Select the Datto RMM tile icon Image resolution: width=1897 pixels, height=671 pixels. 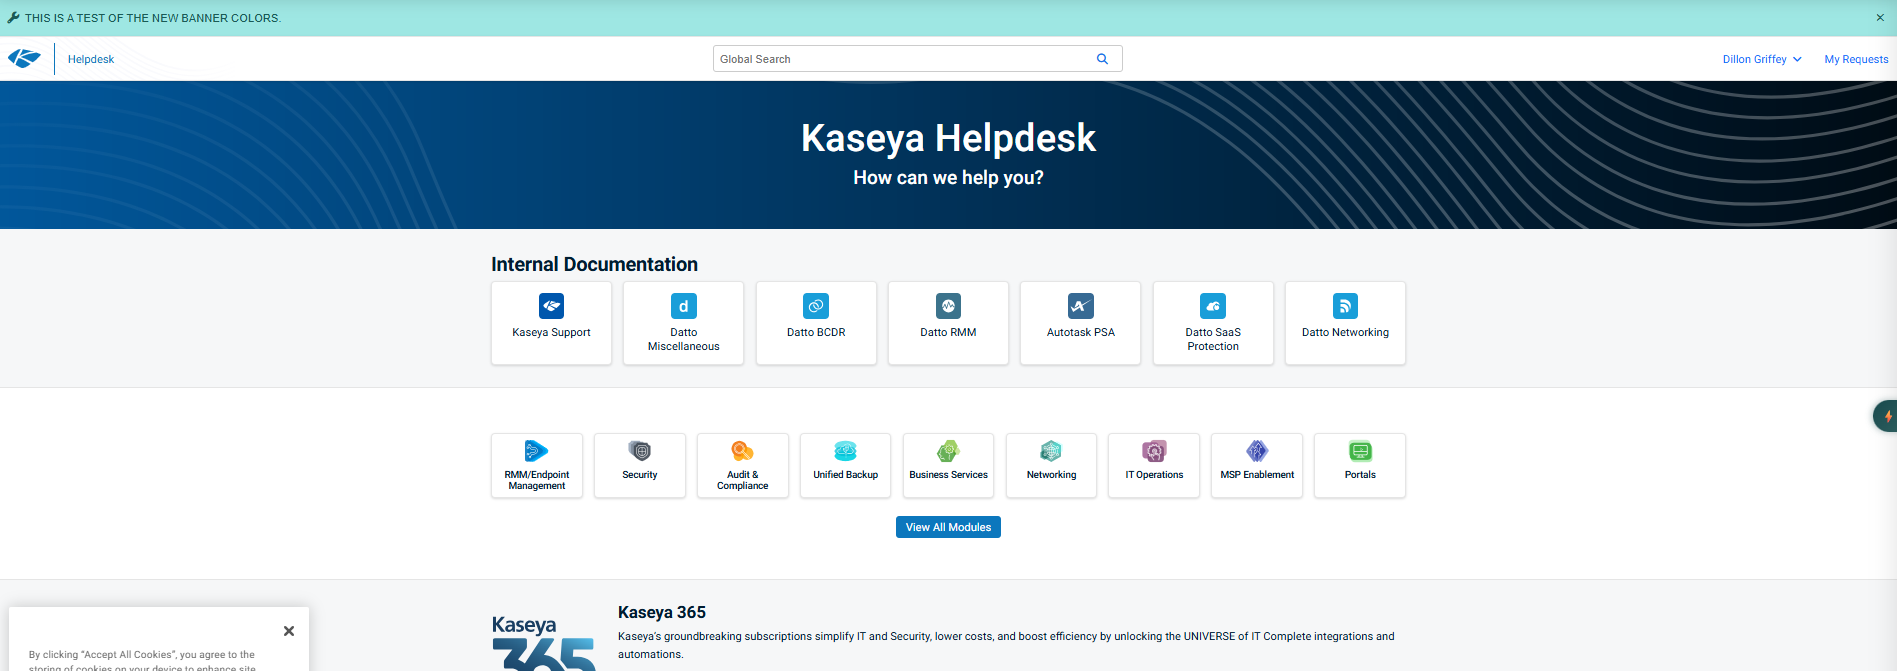point(948,306)
